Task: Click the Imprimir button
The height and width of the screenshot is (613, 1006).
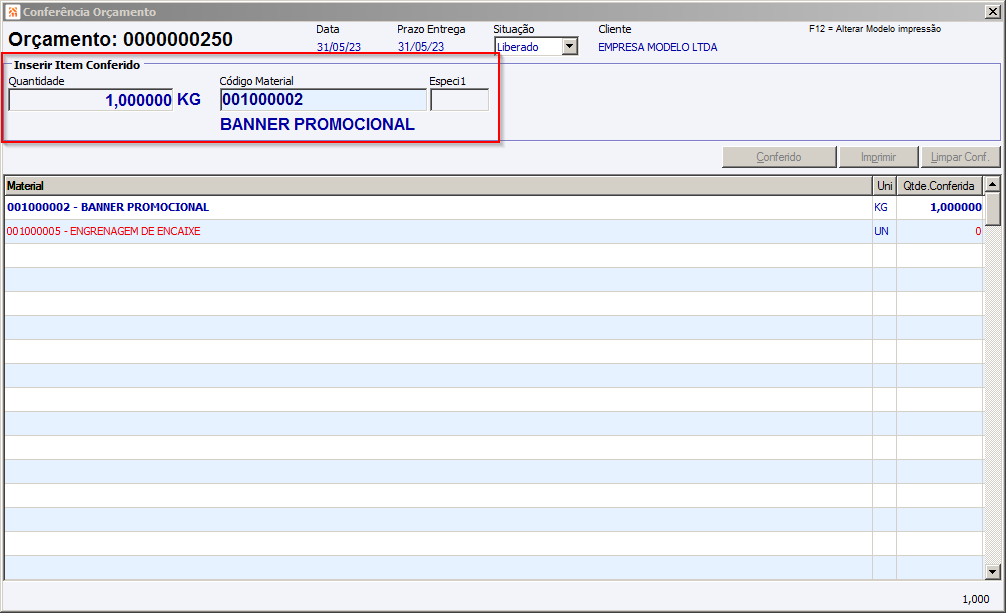Action: 878,157
